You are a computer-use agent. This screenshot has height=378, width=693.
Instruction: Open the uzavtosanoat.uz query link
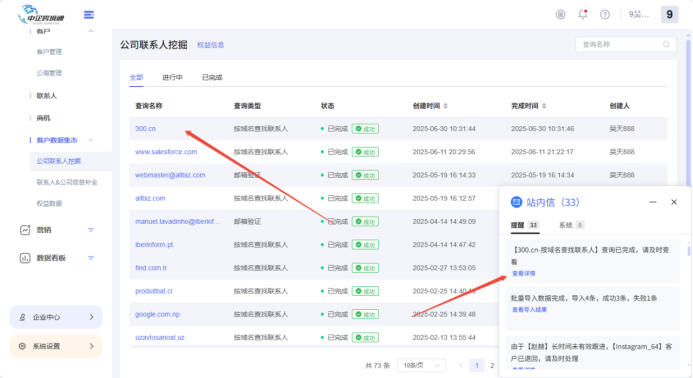coord(160,337)
